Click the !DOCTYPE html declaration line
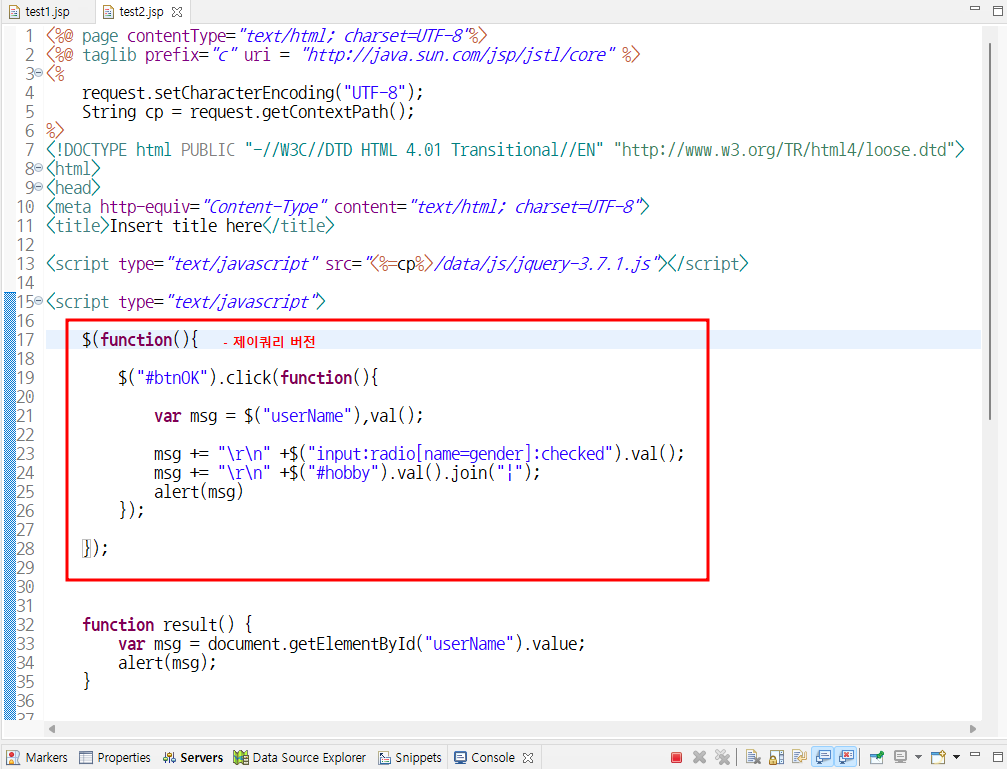 point(505,150)
